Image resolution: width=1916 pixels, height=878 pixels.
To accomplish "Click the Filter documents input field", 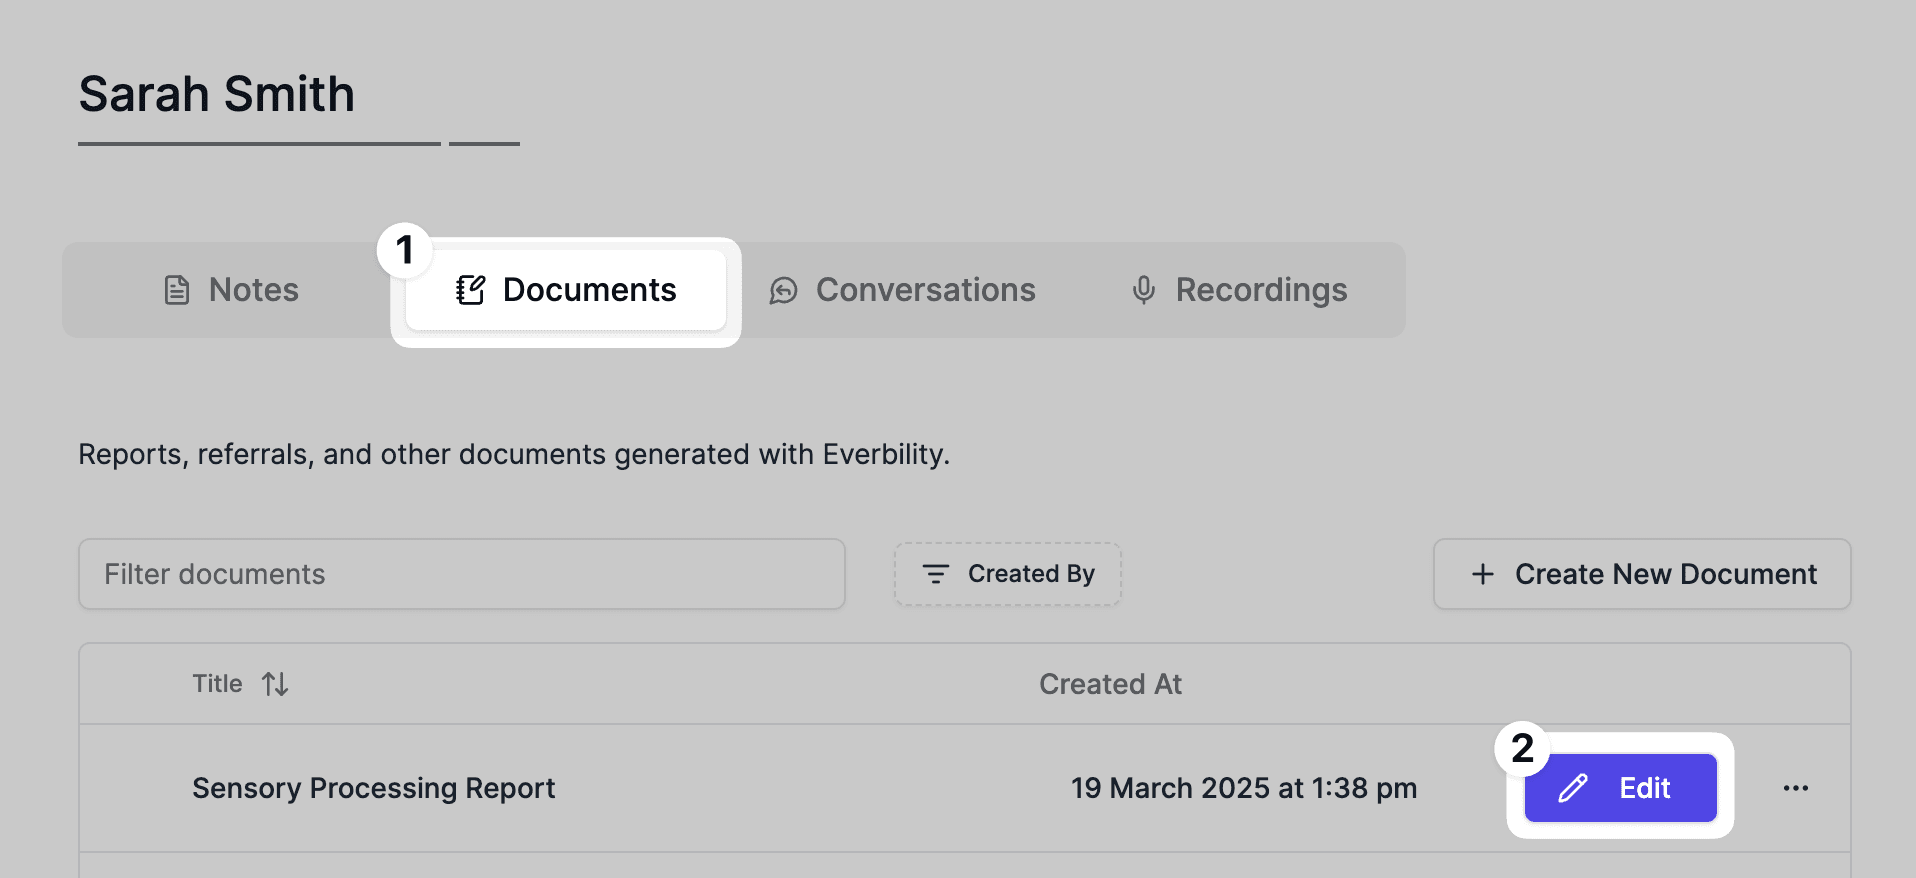I will 462,574.
